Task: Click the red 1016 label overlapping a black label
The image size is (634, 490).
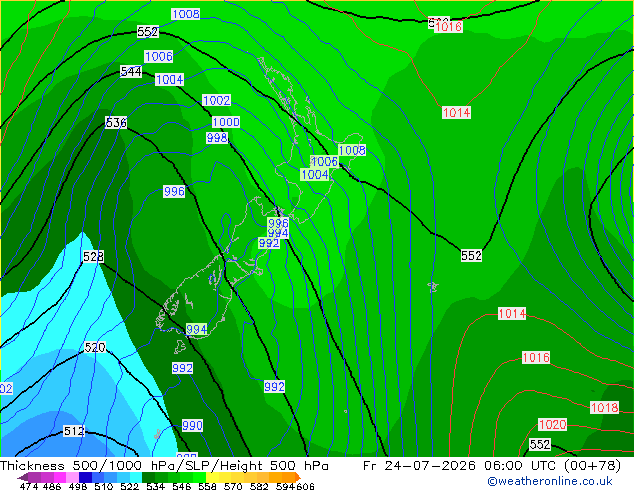Action: 449,27
